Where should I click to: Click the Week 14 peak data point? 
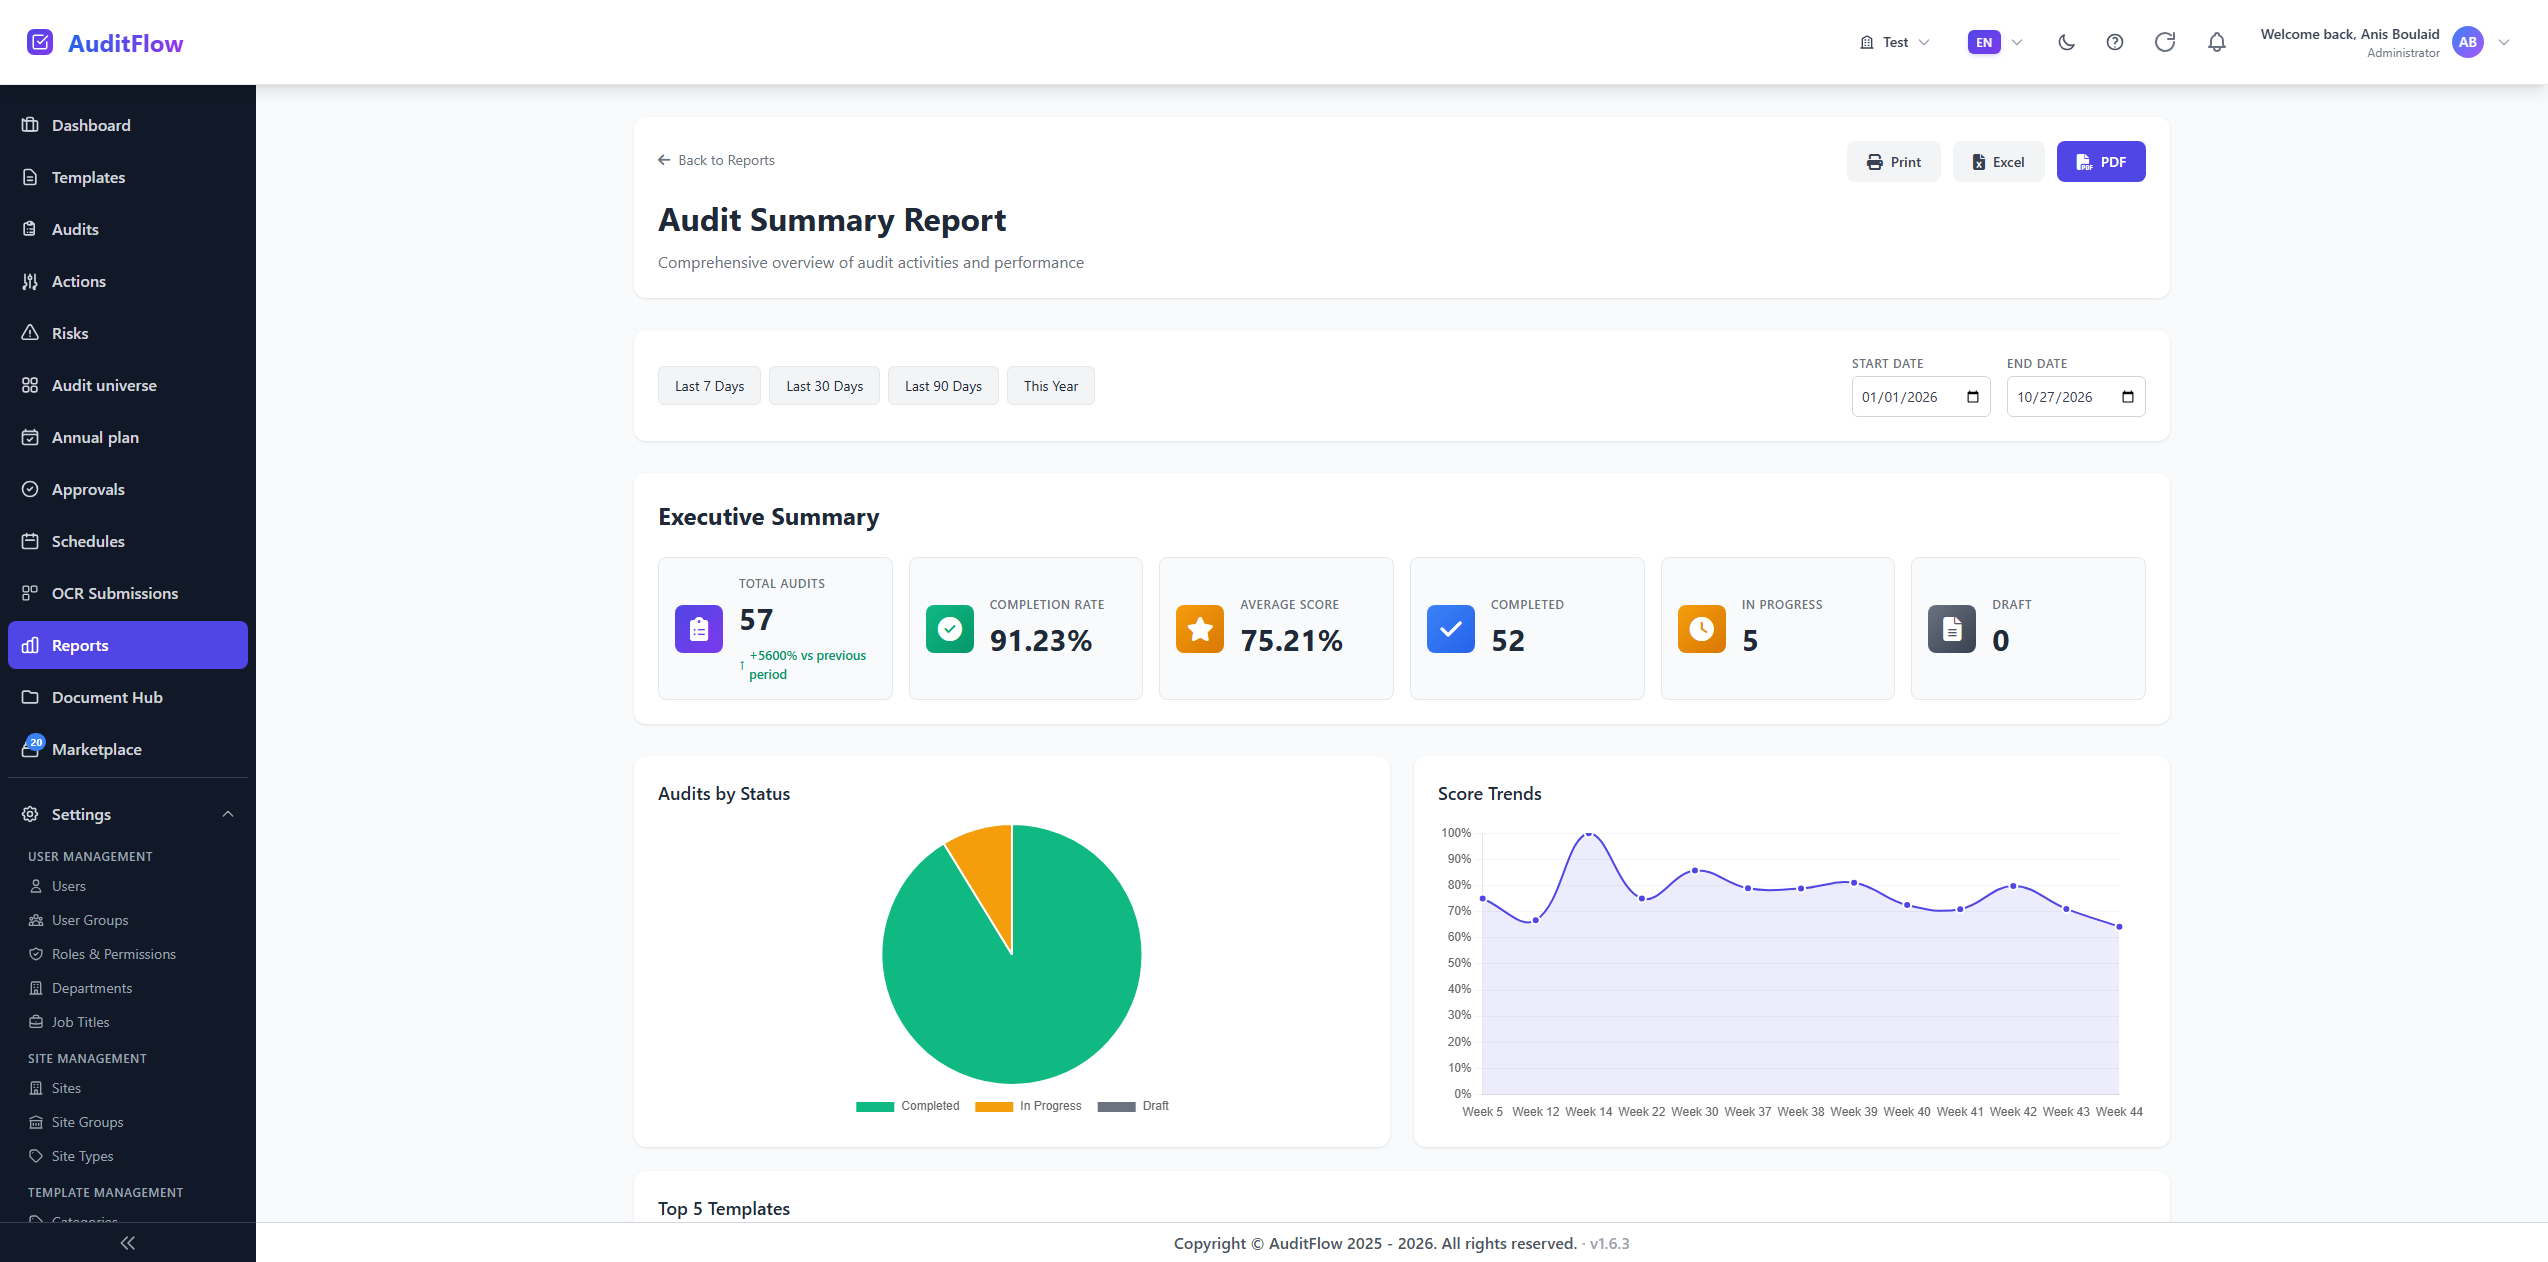1589,833
